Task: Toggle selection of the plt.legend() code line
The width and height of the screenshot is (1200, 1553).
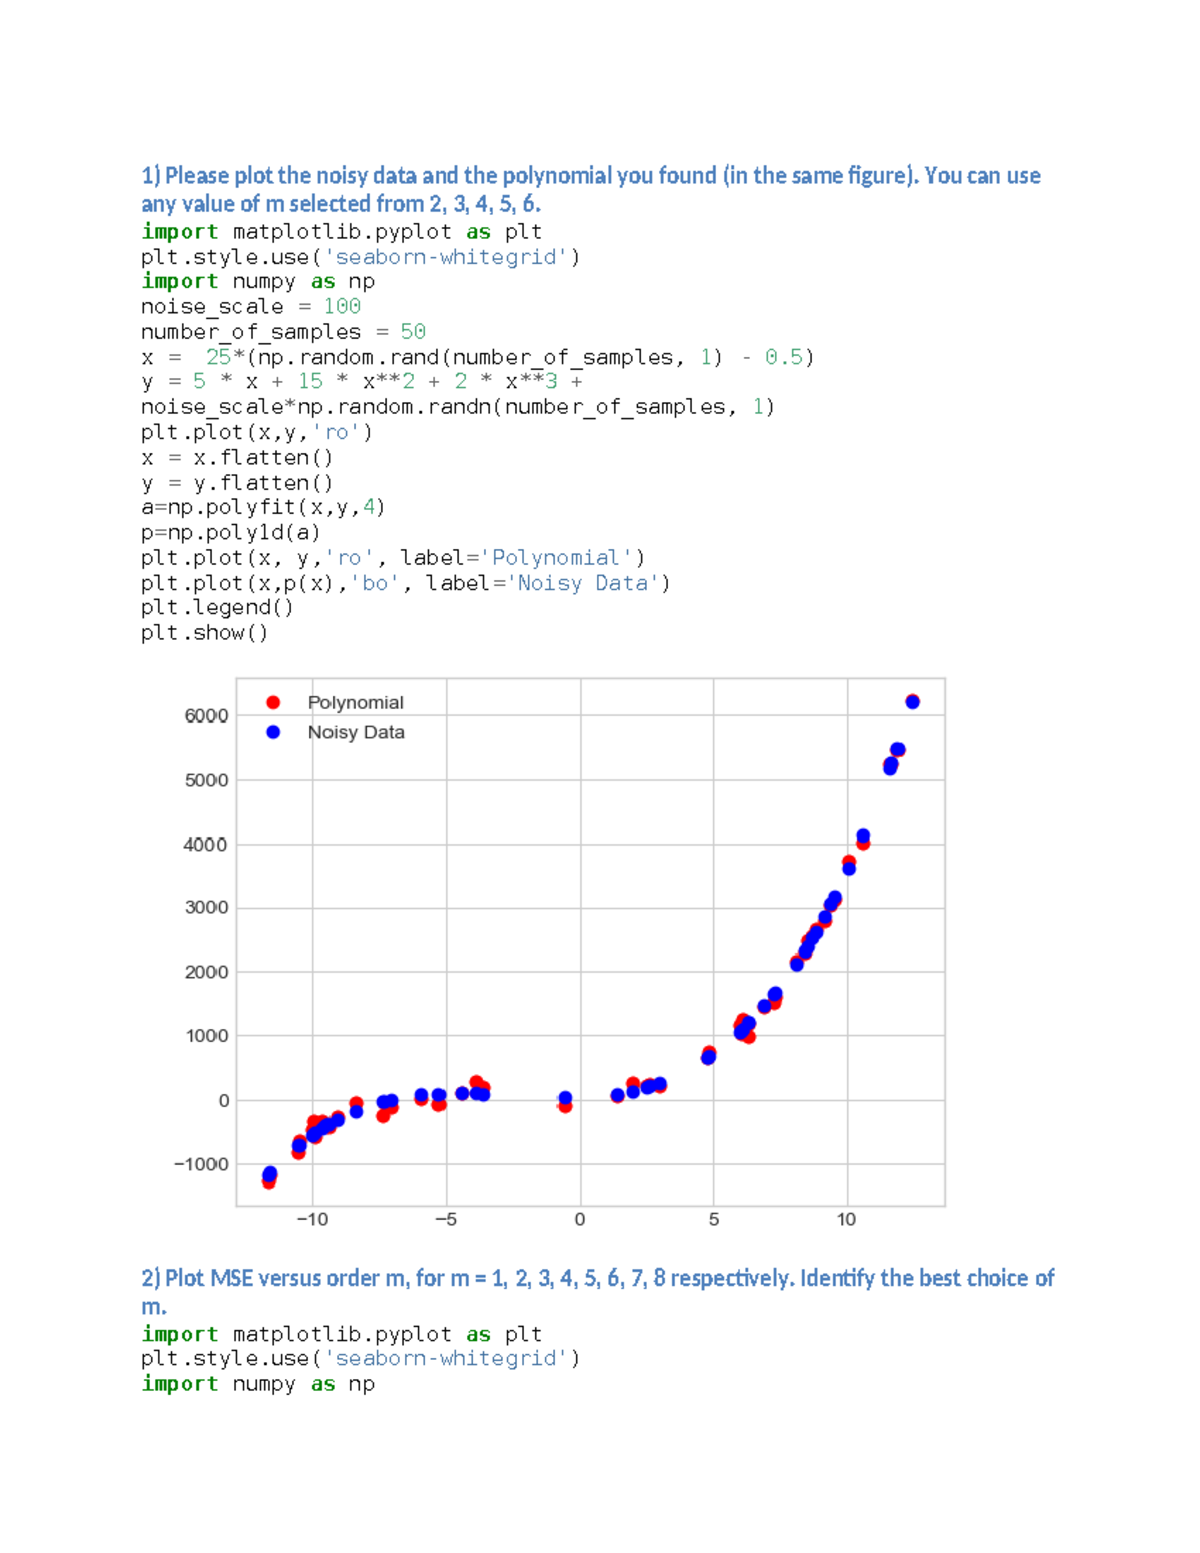Action: pyautogui.click(x=218, y=607)
